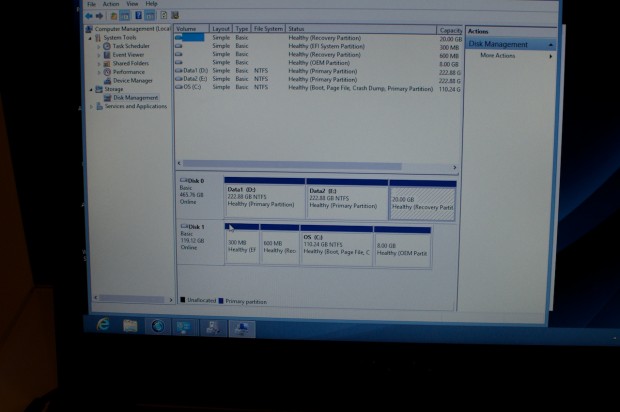Click More Actions in the Actions pane
Screen dimensions: 620x412
(497, 55)
